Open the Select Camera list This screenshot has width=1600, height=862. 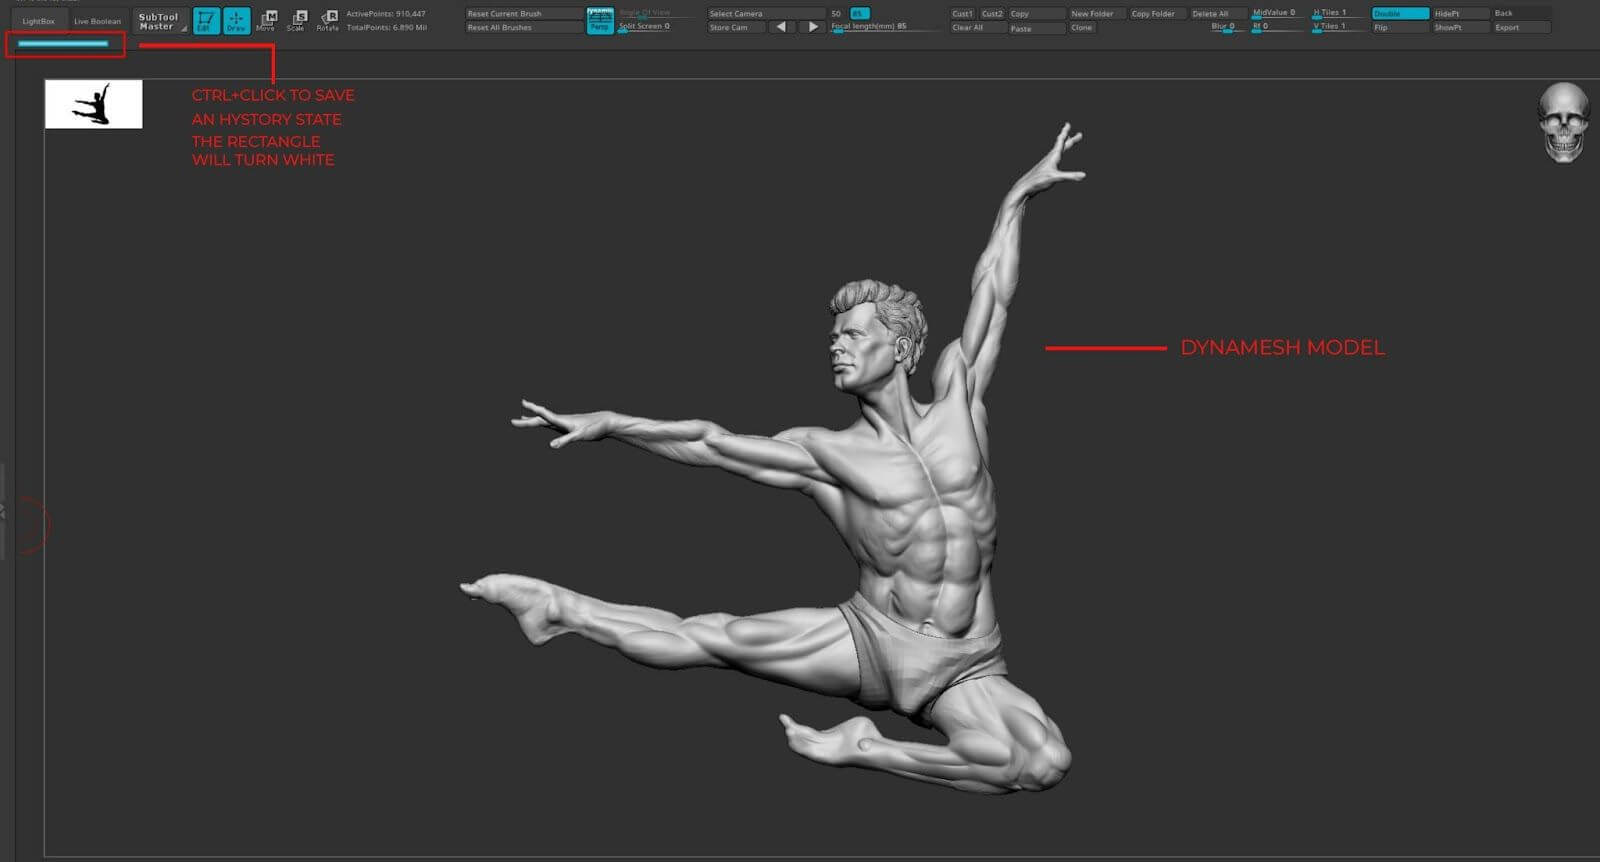pos(766,14)
